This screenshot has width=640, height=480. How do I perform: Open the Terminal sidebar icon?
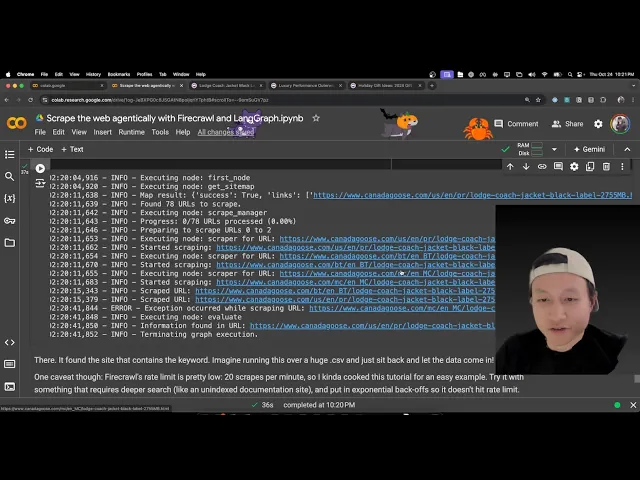10,387
